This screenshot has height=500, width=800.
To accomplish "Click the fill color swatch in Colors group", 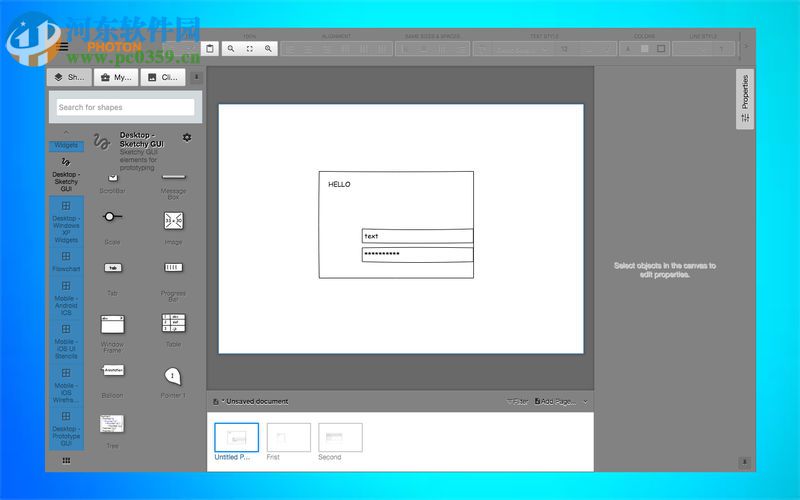I will 644,48.
